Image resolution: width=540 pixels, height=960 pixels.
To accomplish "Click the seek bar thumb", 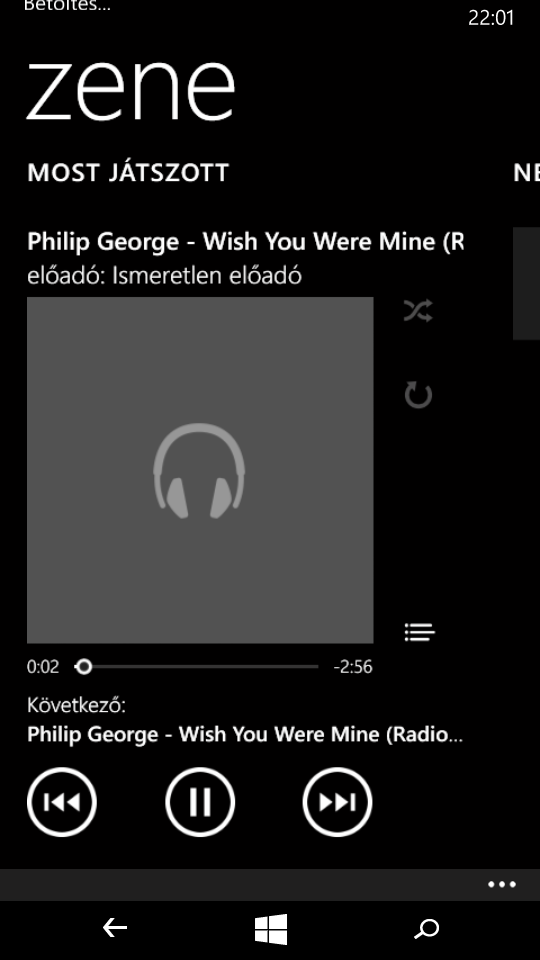I will (84, 666).
